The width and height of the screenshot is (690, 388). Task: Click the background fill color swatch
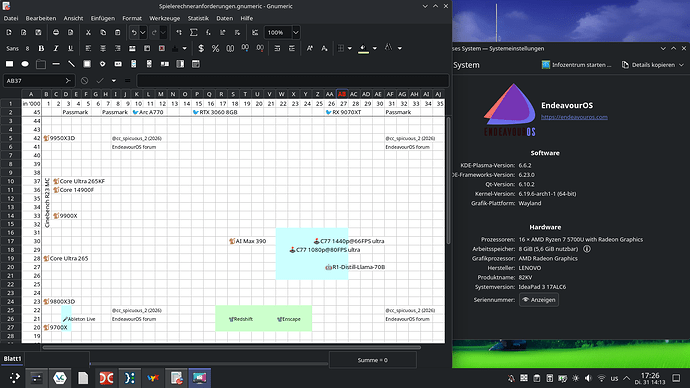pos(363,48)
